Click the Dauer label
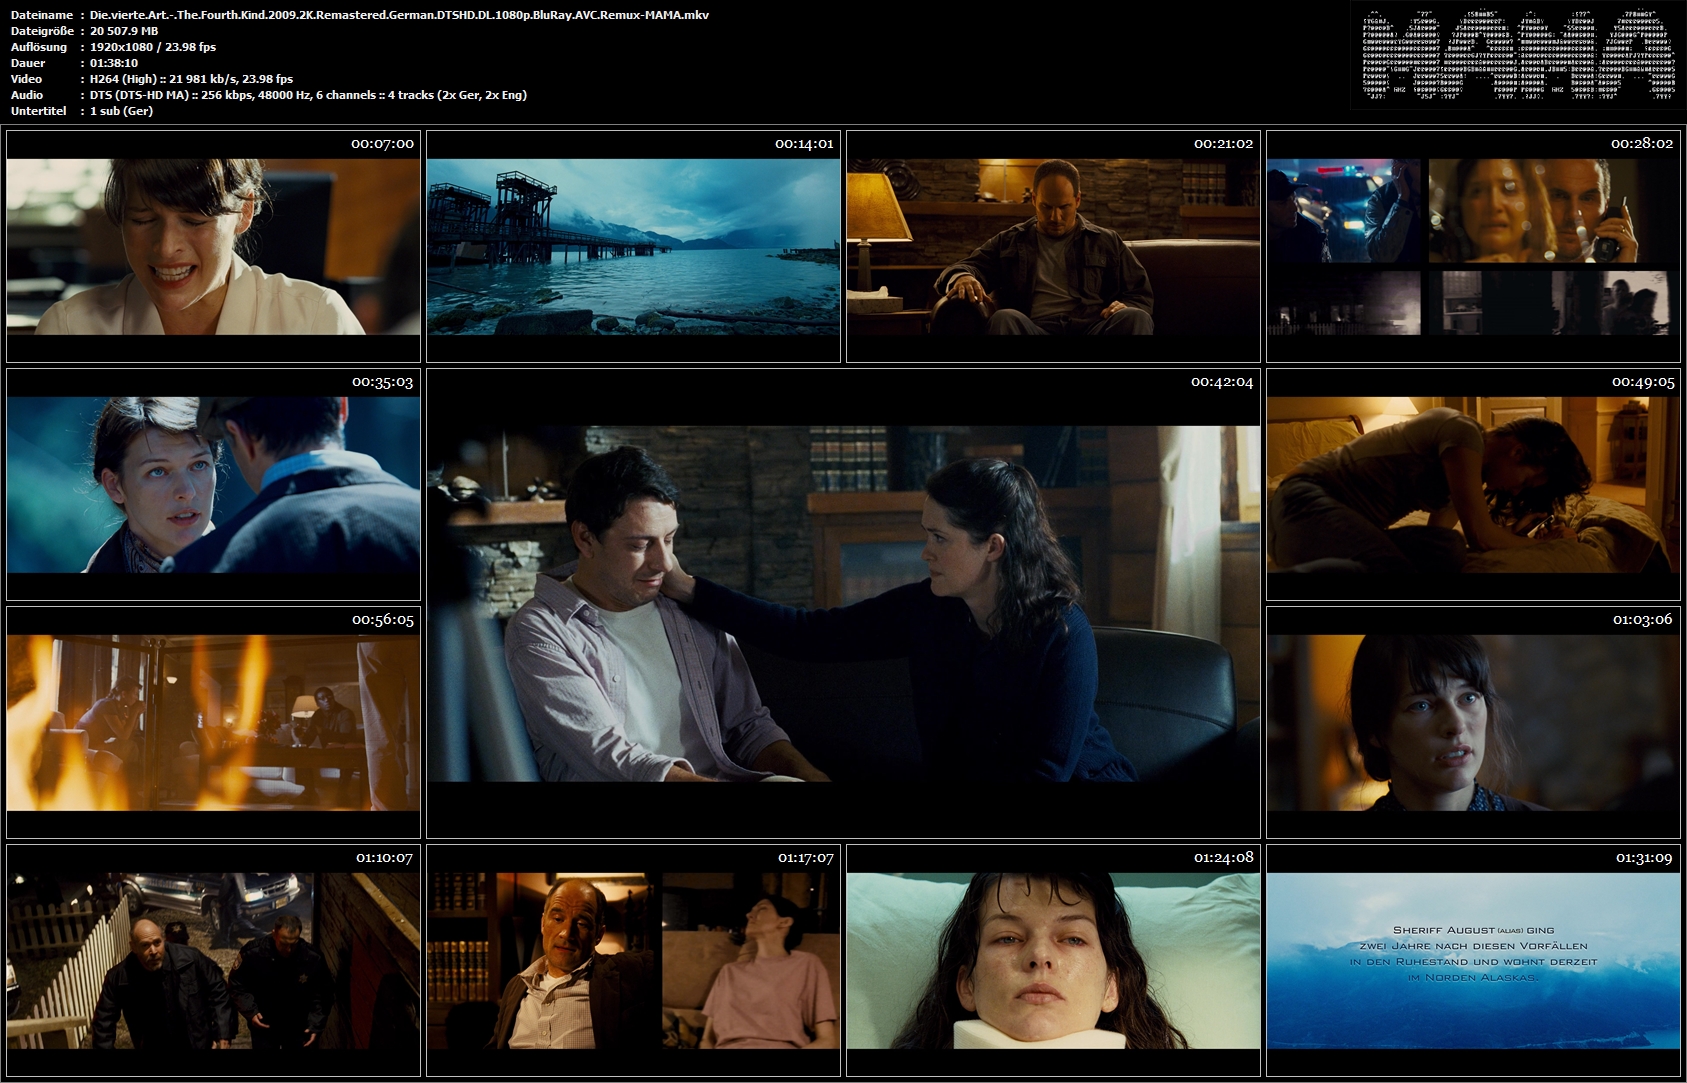 [28, 63]
